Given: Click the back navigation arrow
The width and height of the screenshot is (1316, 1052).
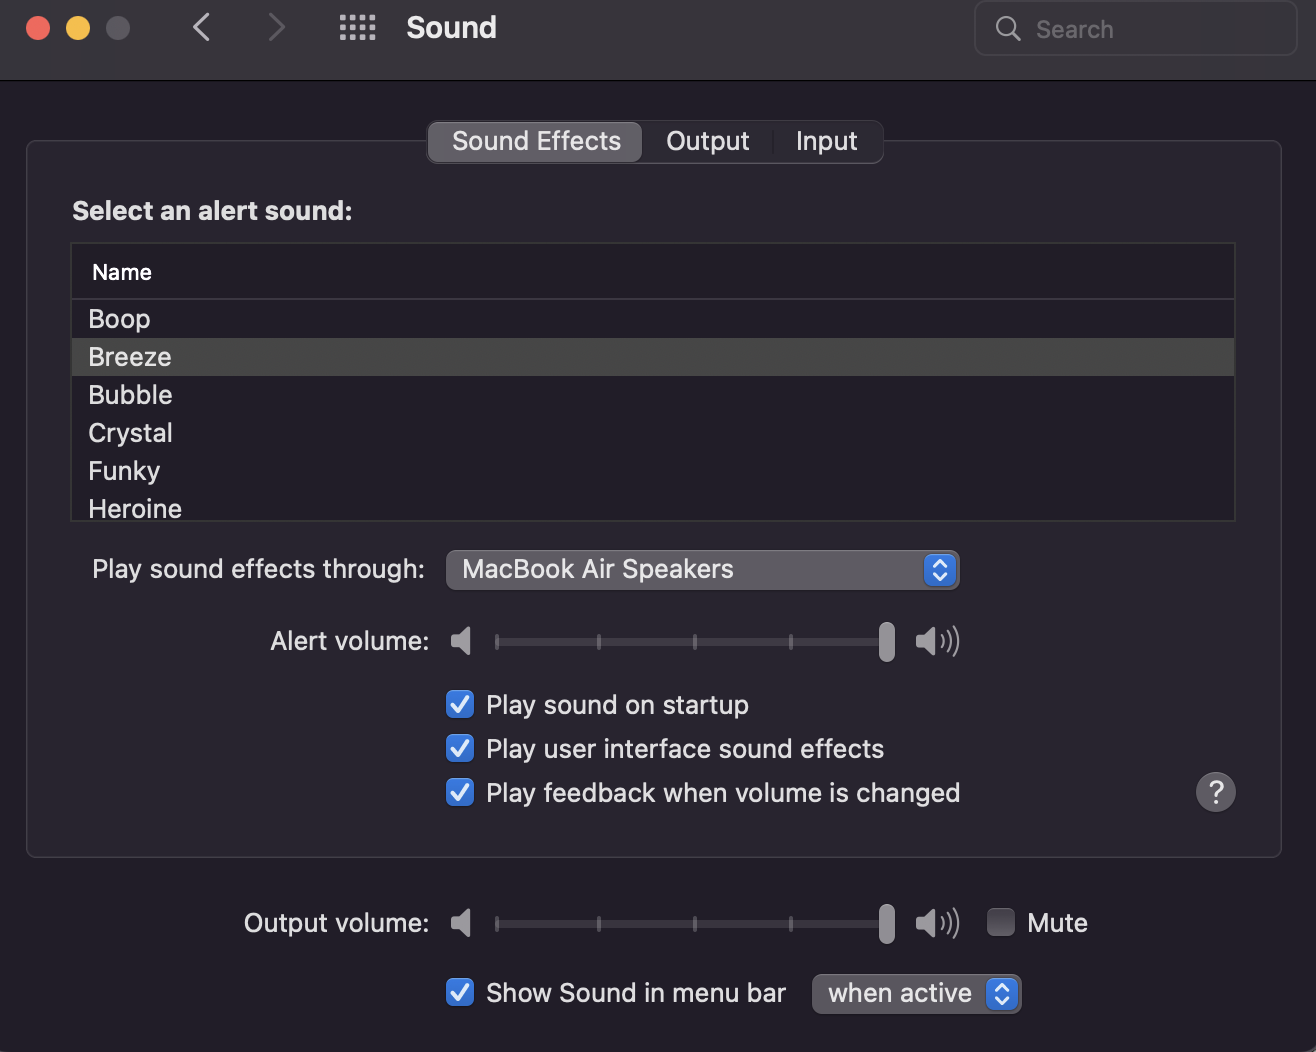Looking at the screenshot, I should 201,28.
